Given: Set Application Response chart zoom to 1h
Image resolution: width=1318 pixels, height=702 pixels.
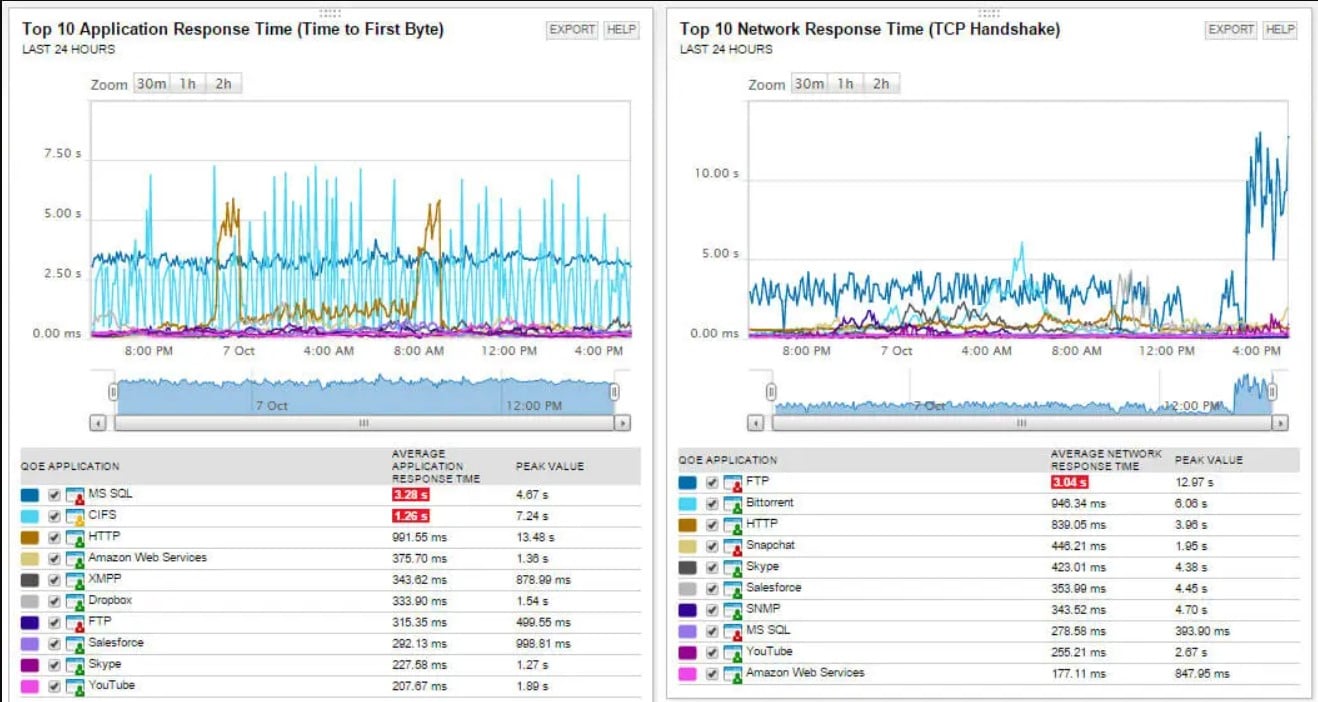Looking at the screenshot, I should [x=188, y=84].
